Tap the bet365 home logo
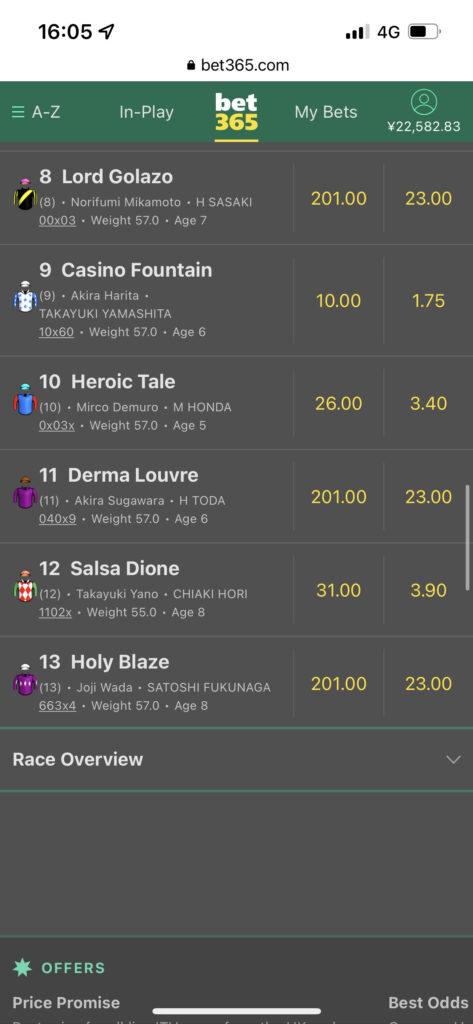The height and width of the screenshot is (1024, 473). pos(236,112)
